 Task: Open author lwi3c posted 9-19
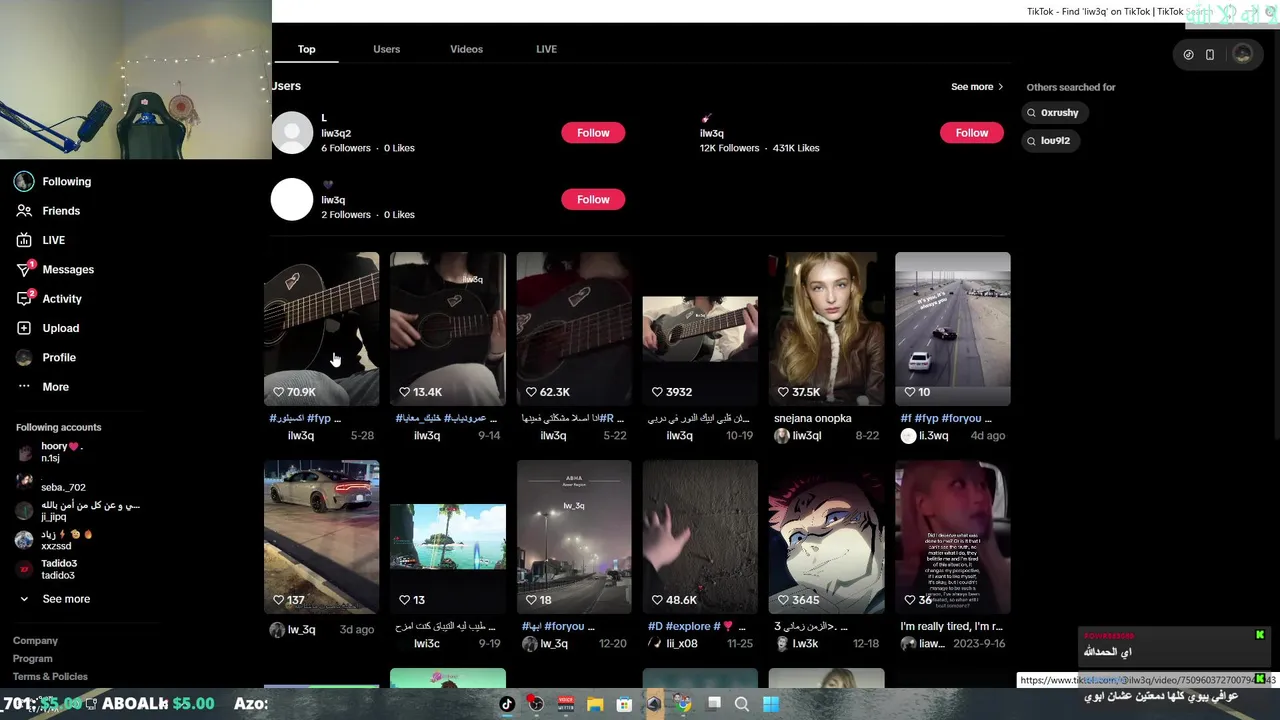coord(427,644)
